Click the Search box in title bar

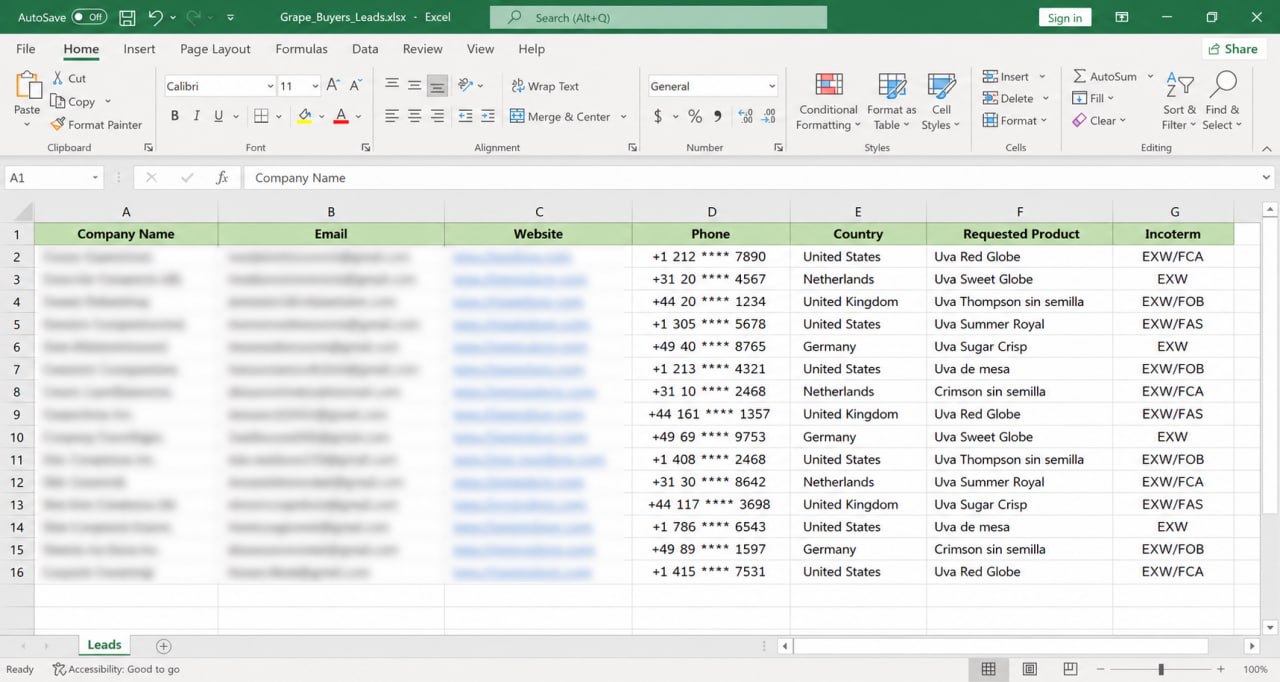[658, 17]
